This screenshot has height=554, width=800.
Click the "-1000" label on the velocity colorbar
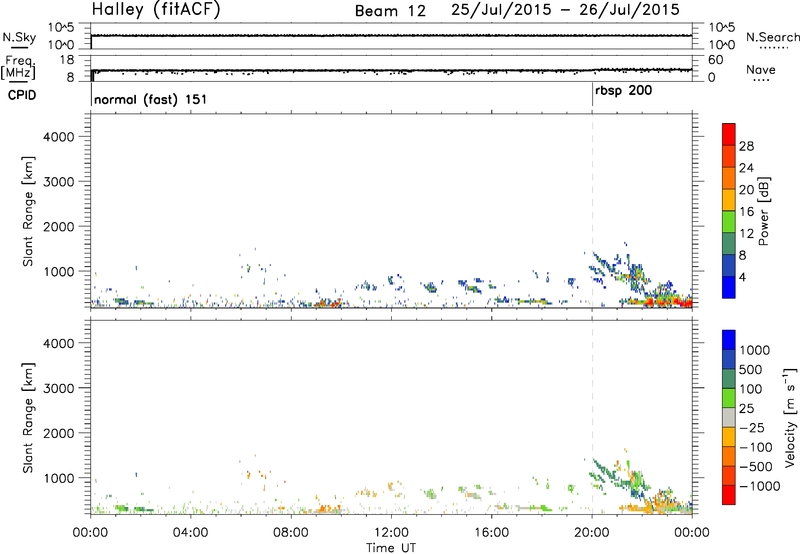[x=760, y=486]
